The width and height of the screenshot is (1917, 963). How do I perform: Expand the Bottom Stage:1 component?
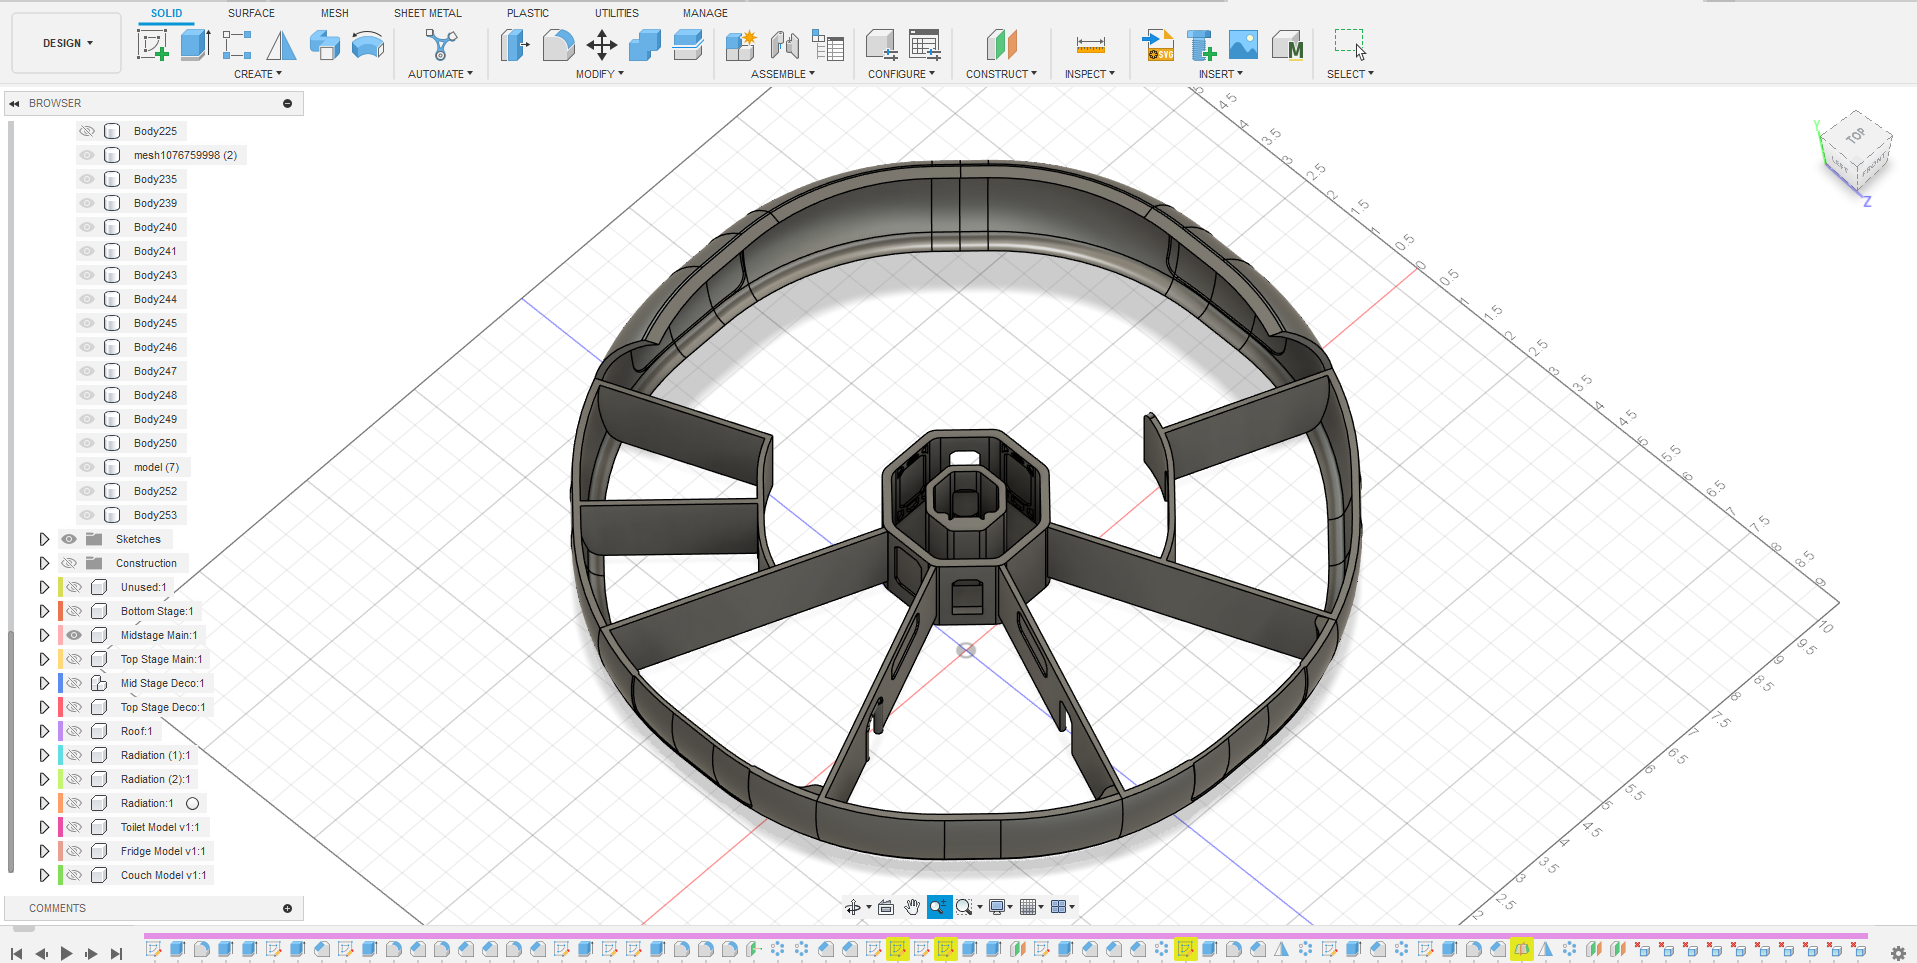(44, 611)
